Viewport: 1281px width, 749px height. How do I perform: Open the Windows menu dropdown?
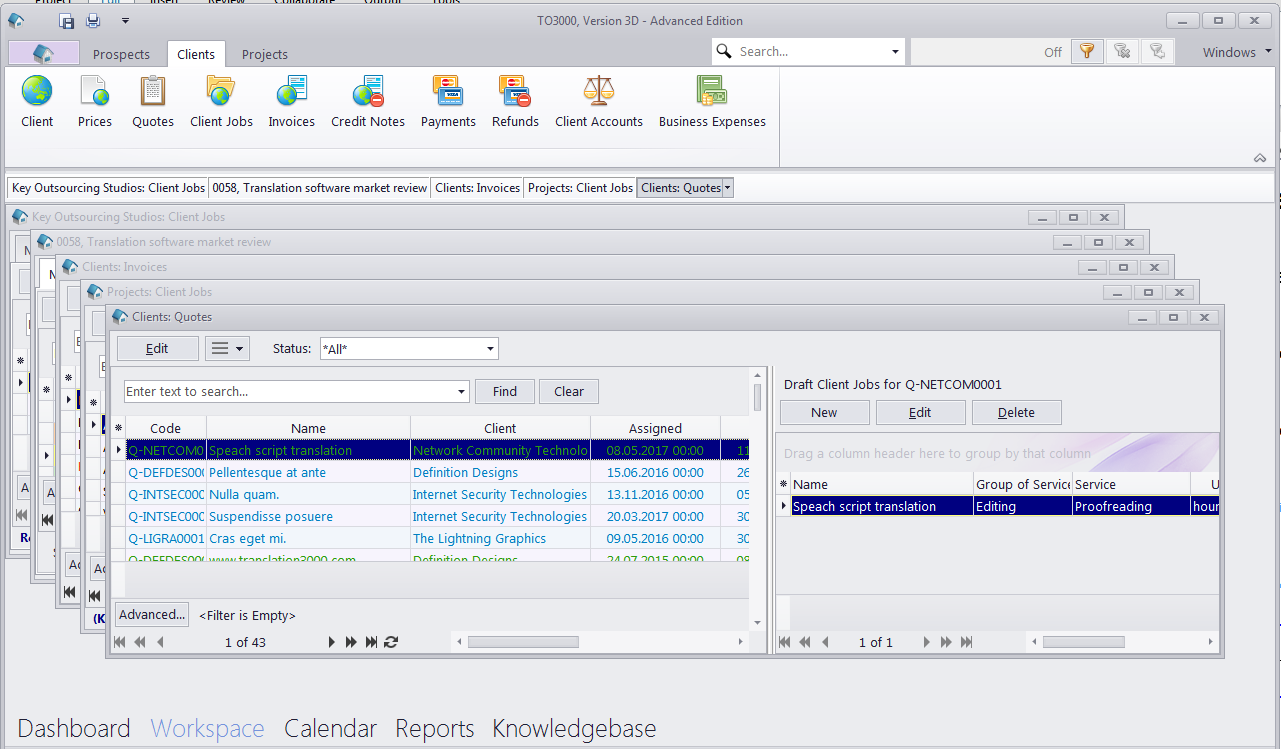1236,52
